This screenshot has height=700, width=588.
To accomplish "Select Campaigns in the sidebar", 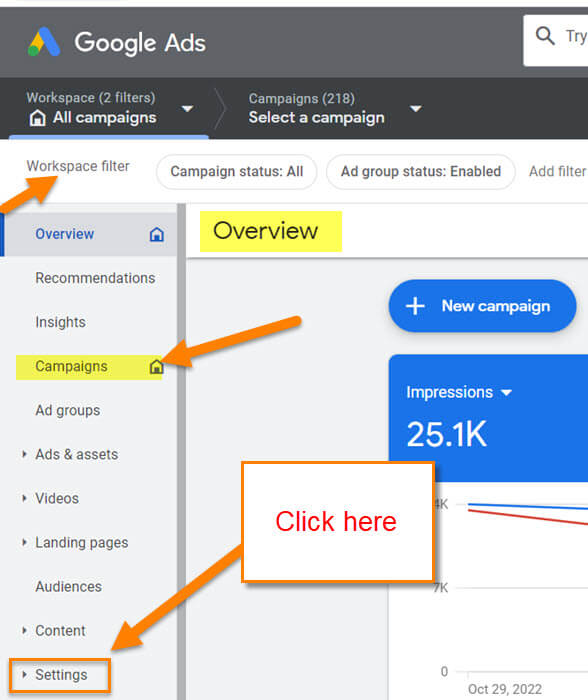I will [71, 367].
